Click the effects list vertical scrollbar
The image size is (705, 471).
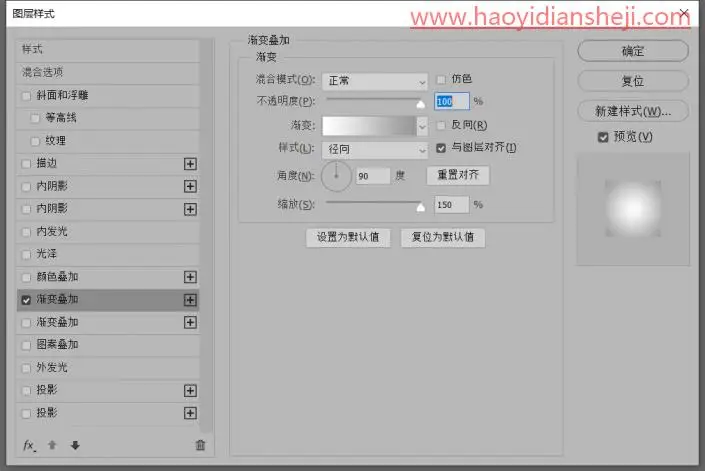206,236
